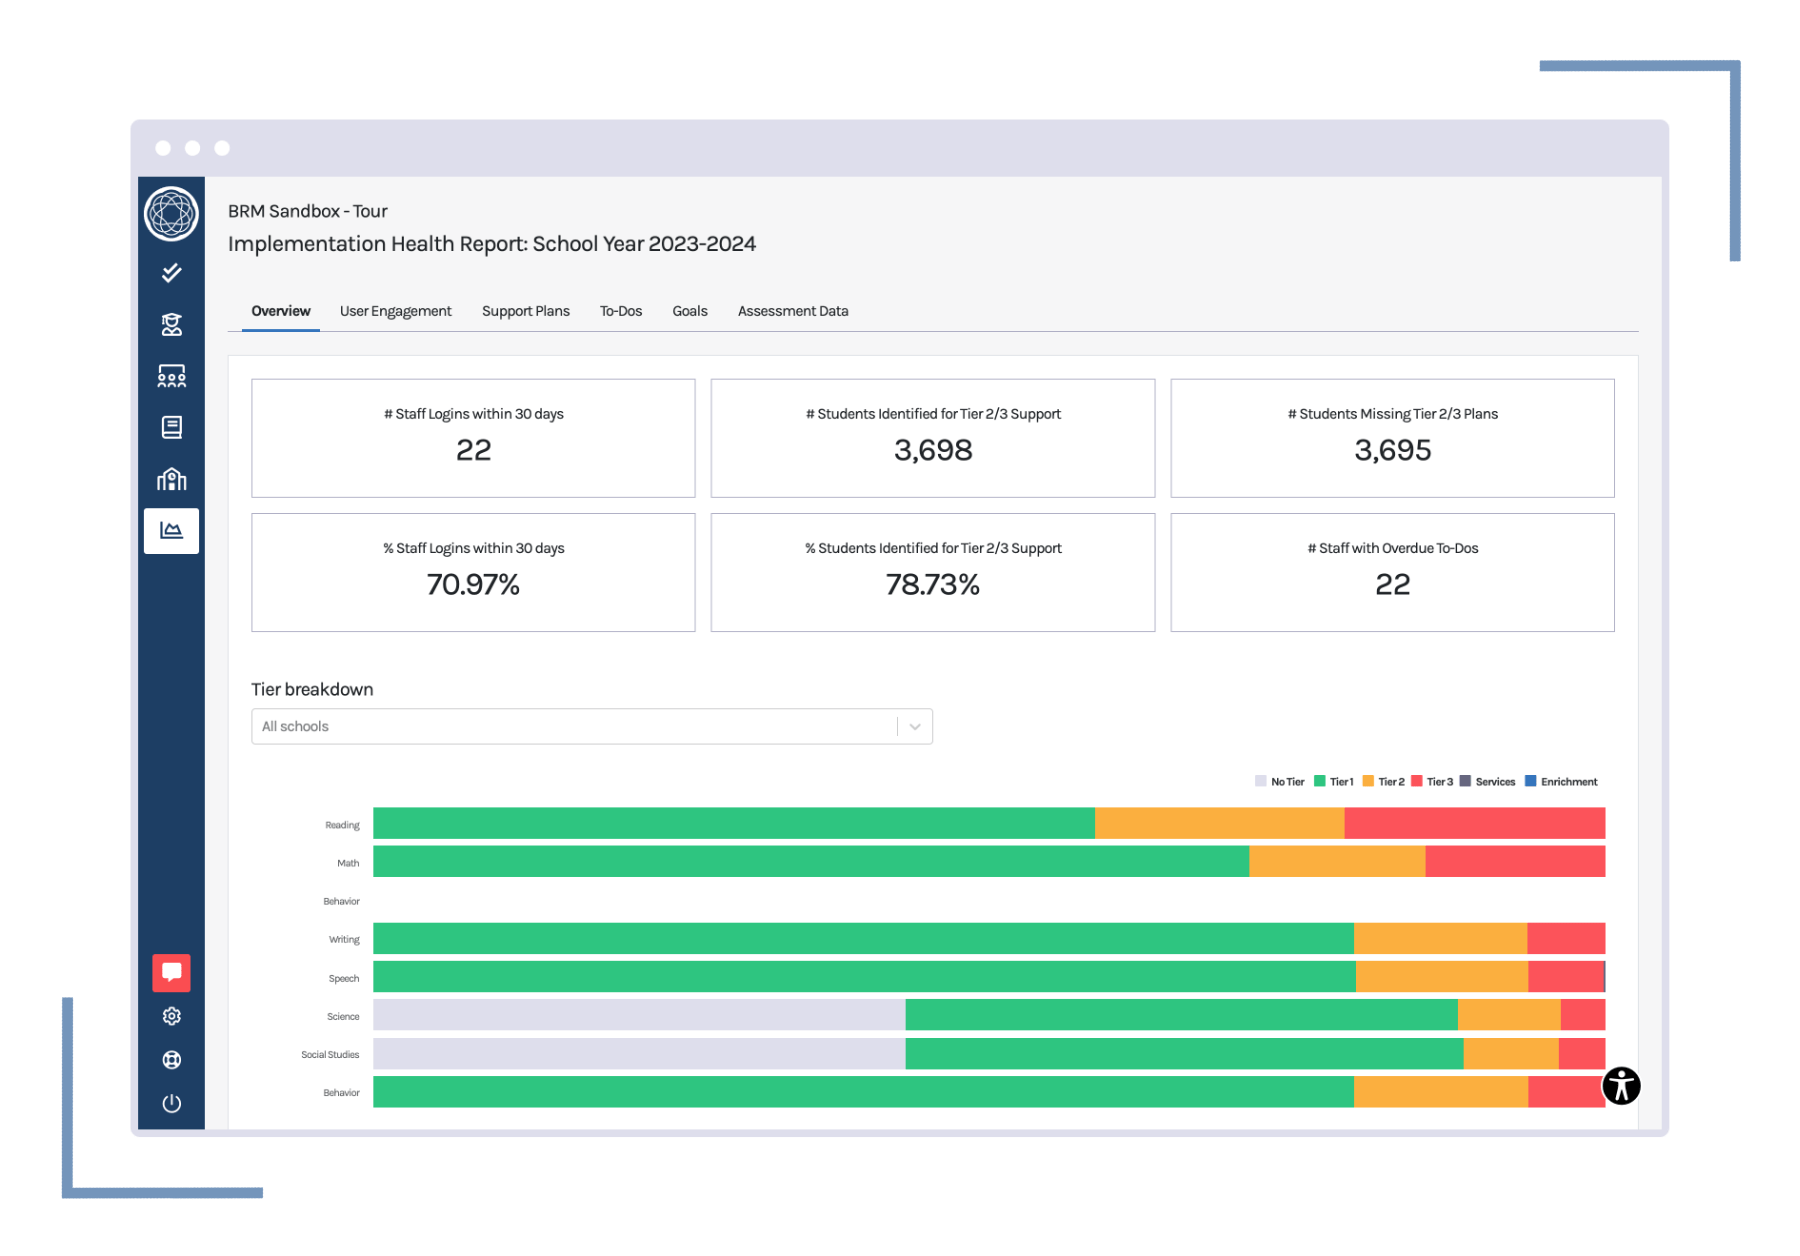Image resolution: width=1800 pixels, height=1256 pixels.
Task: Click the globe logo in the sidebar
Action: [x=171, y=214]
